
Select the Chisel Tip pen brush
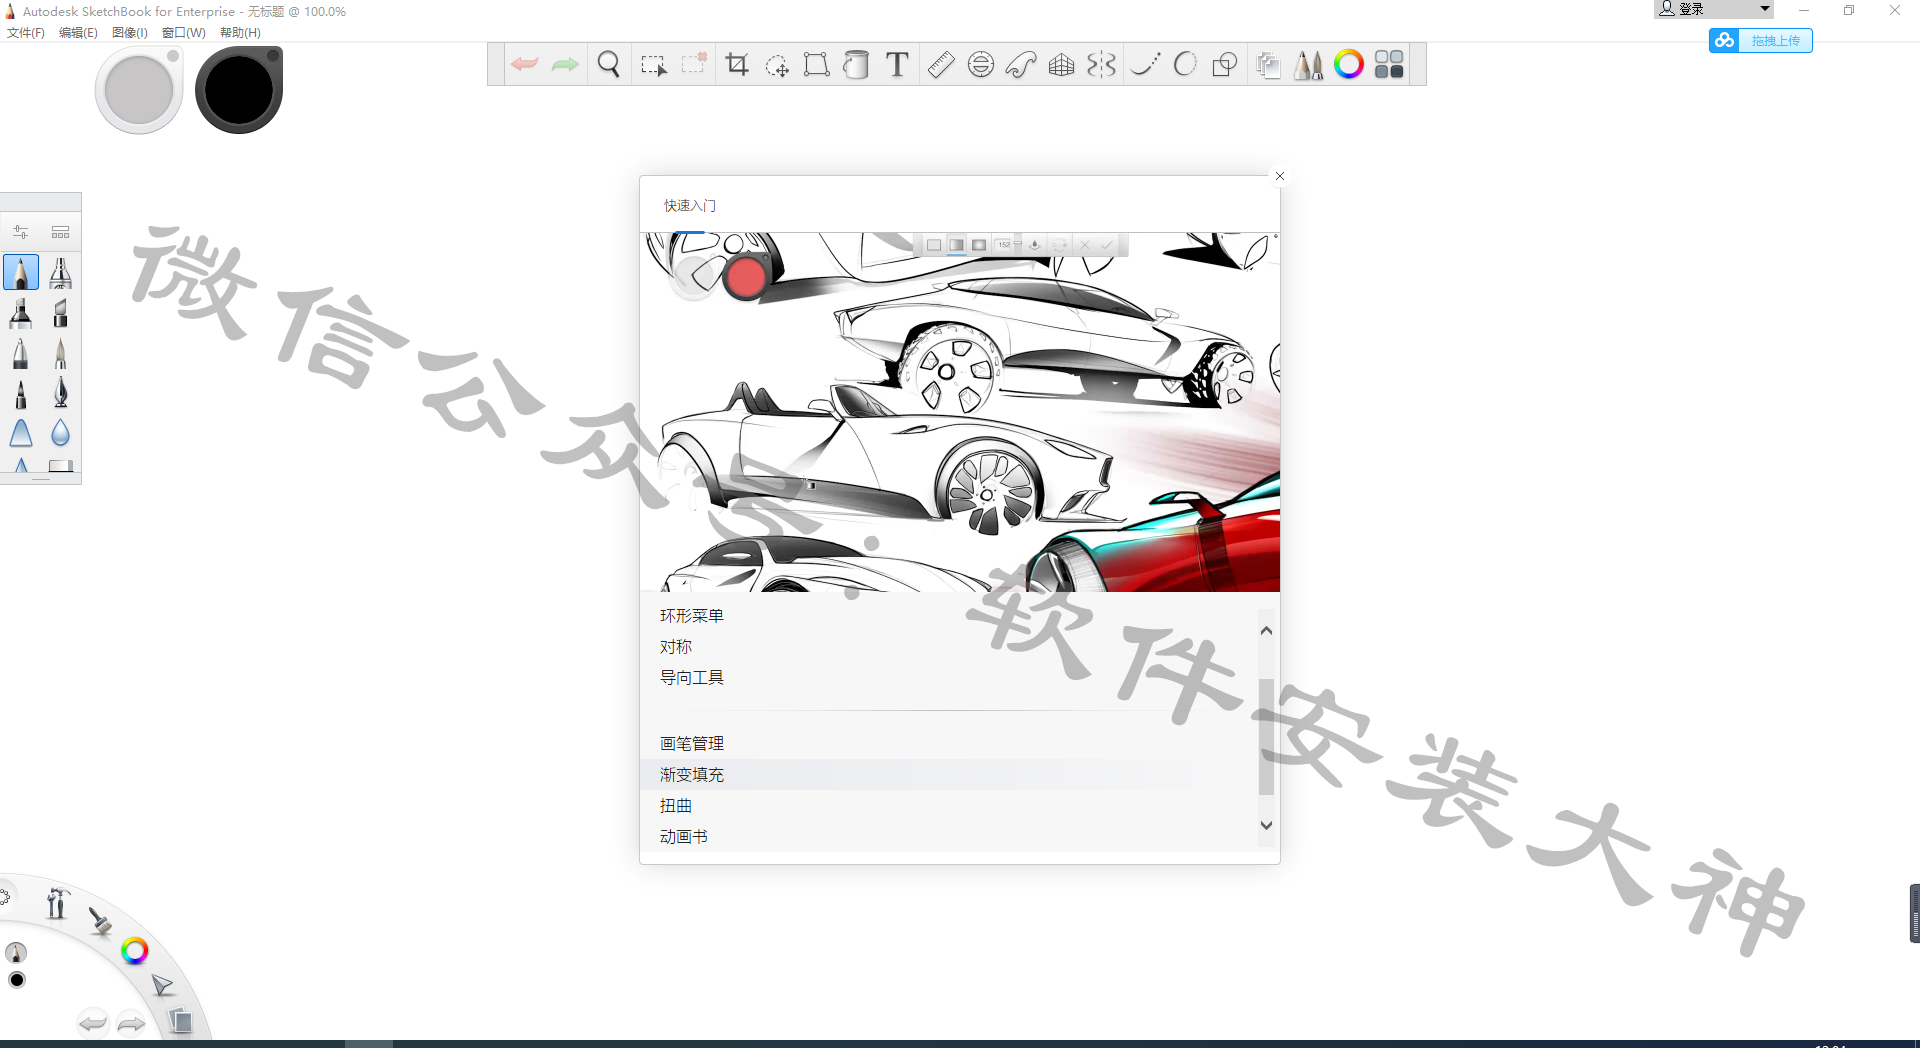click(61, 313)
